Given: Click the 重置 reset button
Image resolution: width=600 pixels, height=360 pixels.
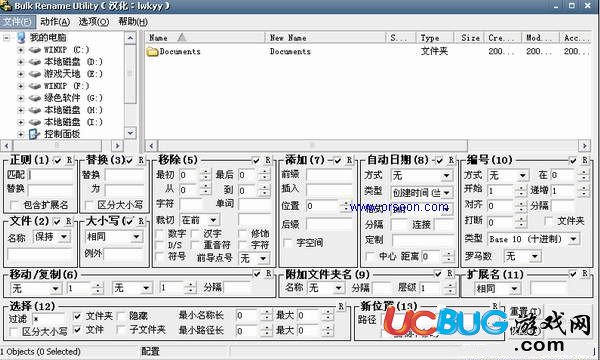Looking at the screenshot, I should point(527,312).
